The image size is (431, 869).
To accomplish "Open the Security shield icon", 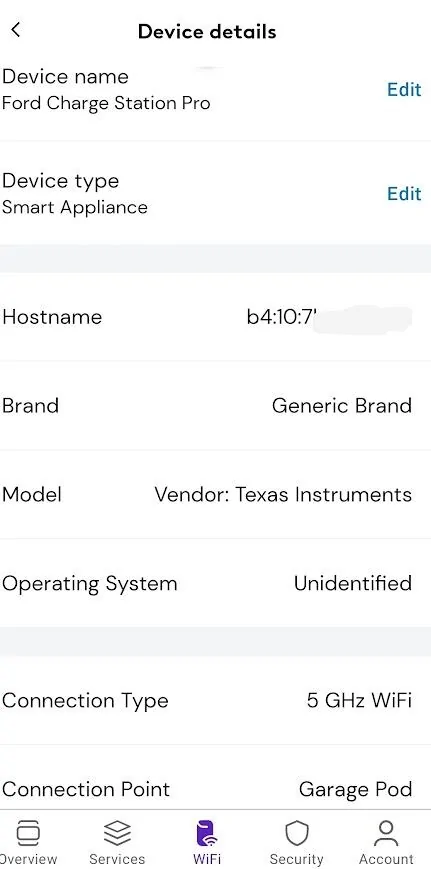I will [296, 834].
